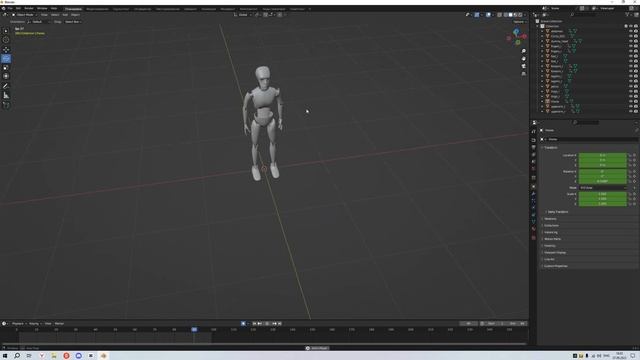This screenshot has width=640, height=360.
Task: Toggle Collection exclude-from-view-layer checkbox
Action: pyautogui.click(x=626, y=26)
